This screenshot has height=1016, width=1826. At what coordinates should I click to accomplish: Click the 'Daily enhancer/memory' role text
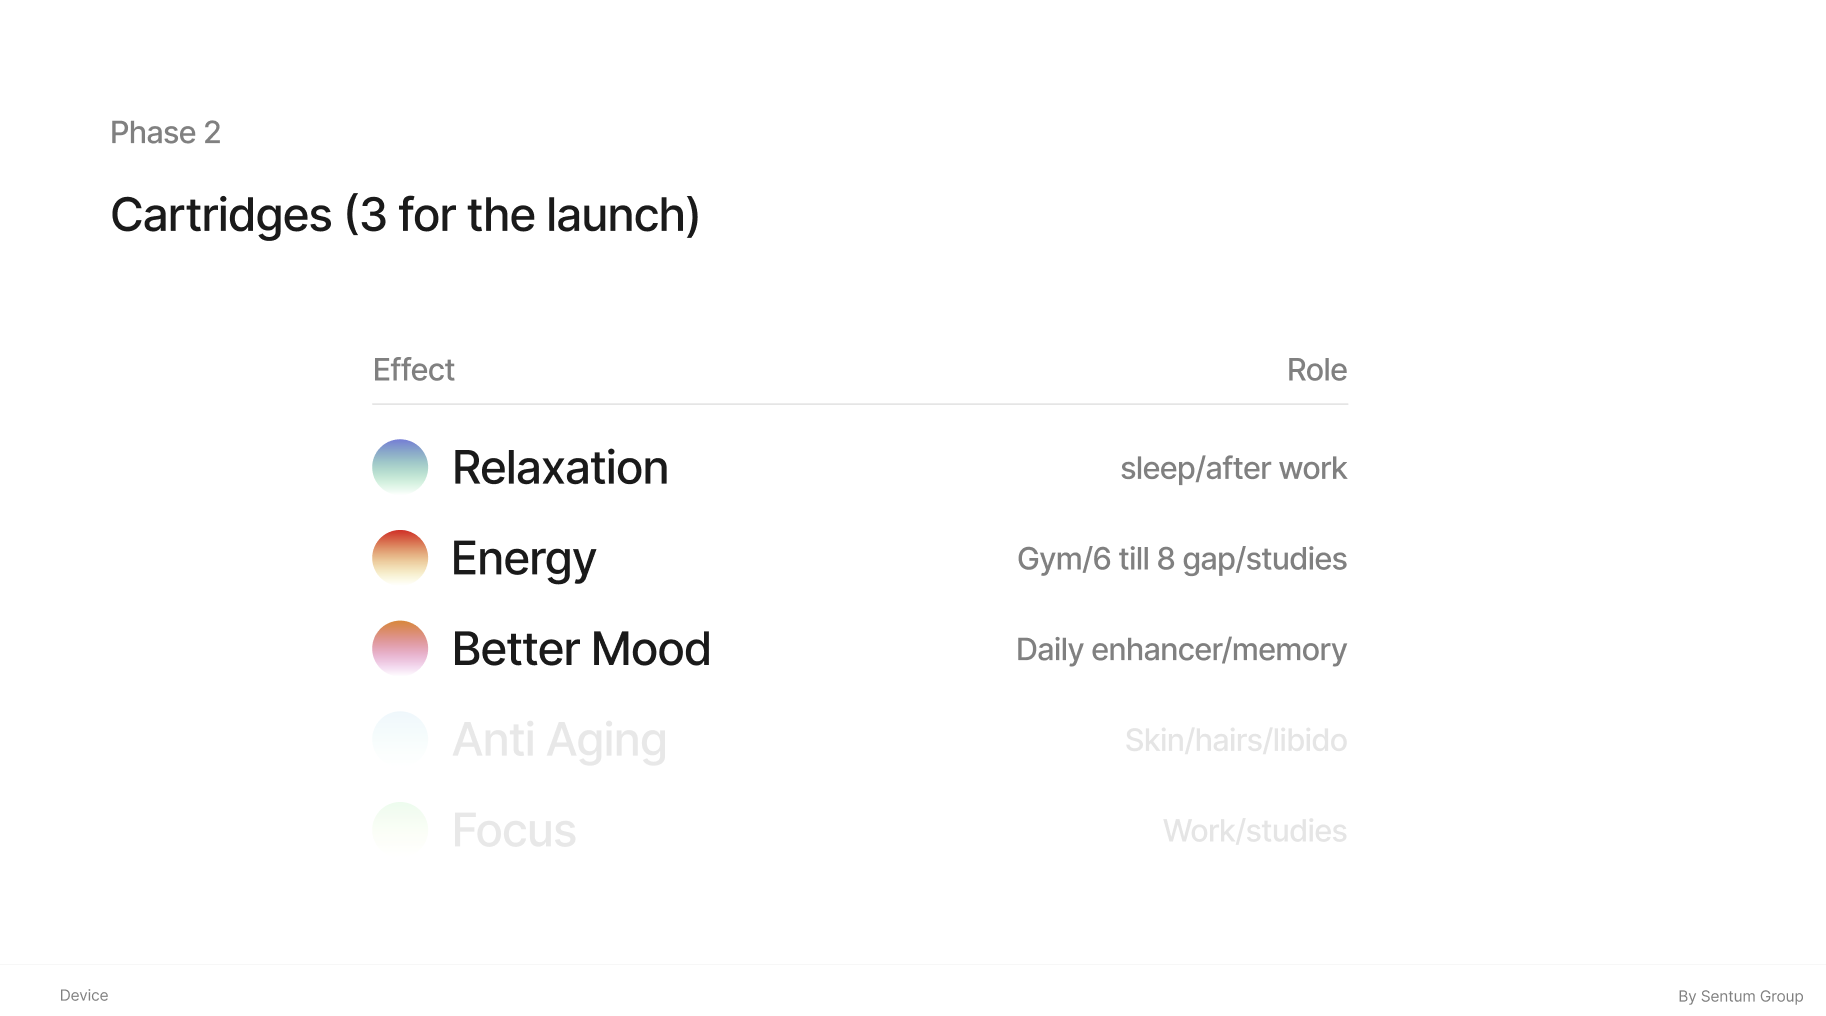(x=1181, y=650)
